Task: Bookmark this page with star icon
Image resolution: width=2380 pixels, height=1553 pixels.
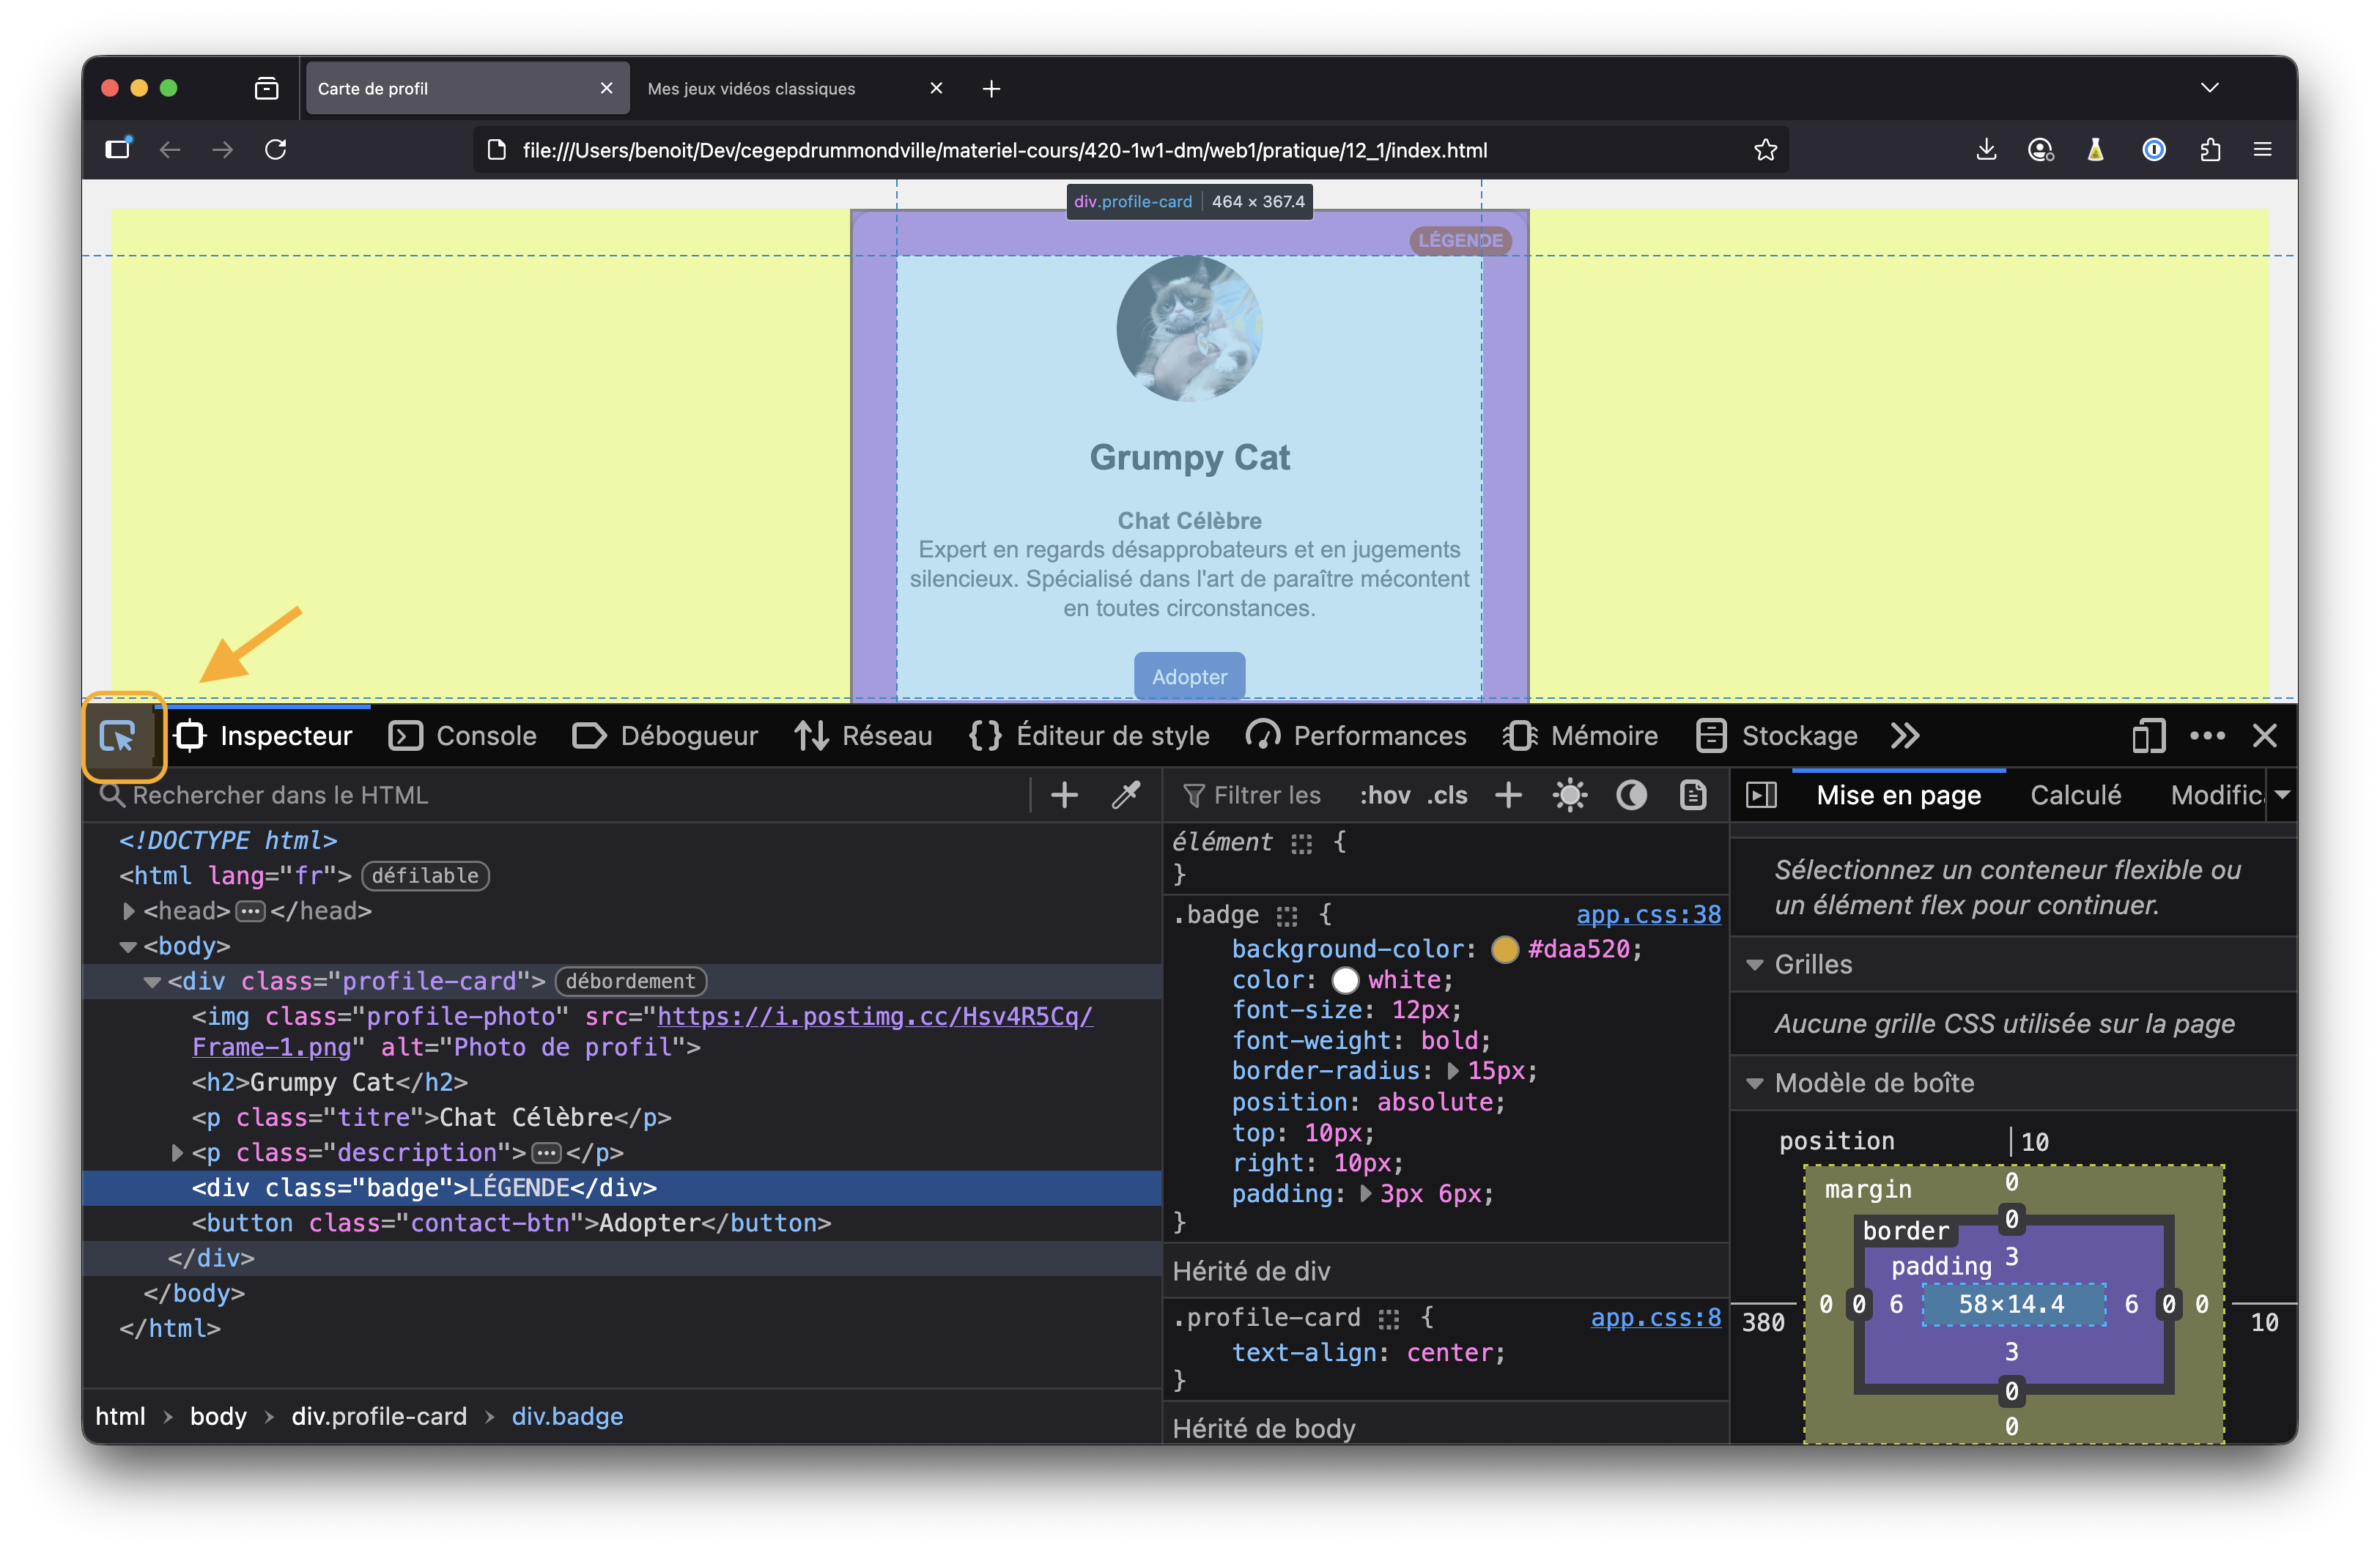Action: [1765, 150]
